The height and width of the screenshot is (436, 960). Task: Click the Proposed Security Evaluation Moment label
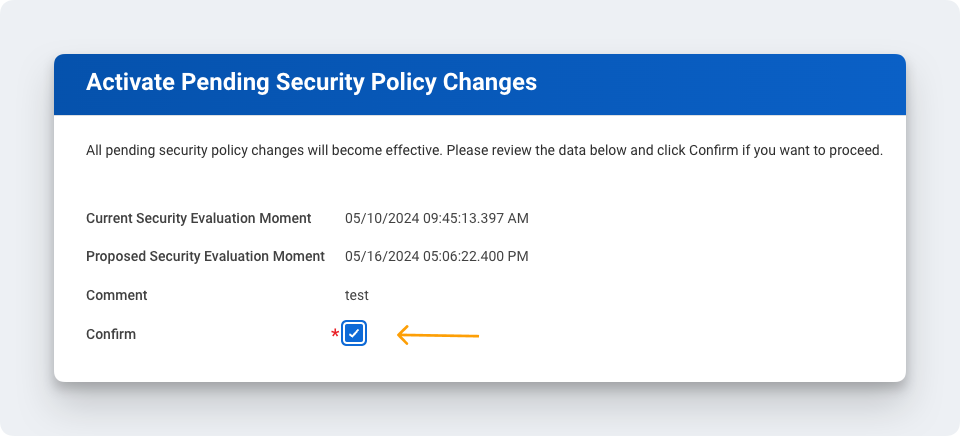click(x=205, y=256)
